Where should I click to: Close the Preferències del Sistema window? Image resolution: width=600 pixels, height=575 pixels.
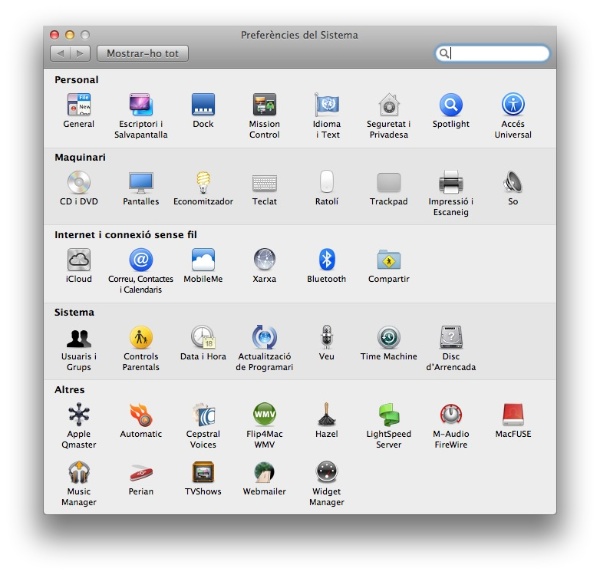(55, 35)
